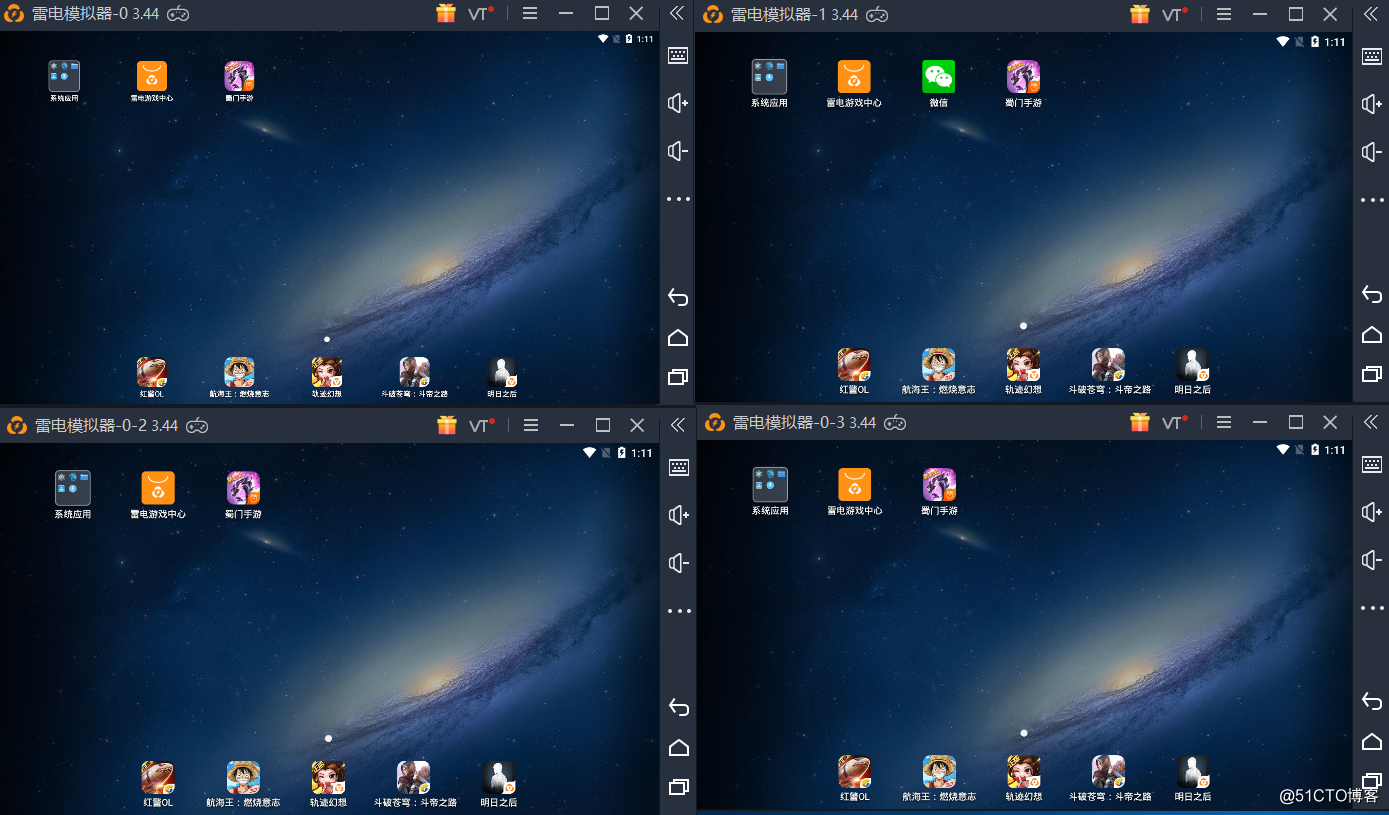The image size is (1389, 815).
Task: Open hamburger menu of 雷电模拟器-0
Action: tap(530, 13)
